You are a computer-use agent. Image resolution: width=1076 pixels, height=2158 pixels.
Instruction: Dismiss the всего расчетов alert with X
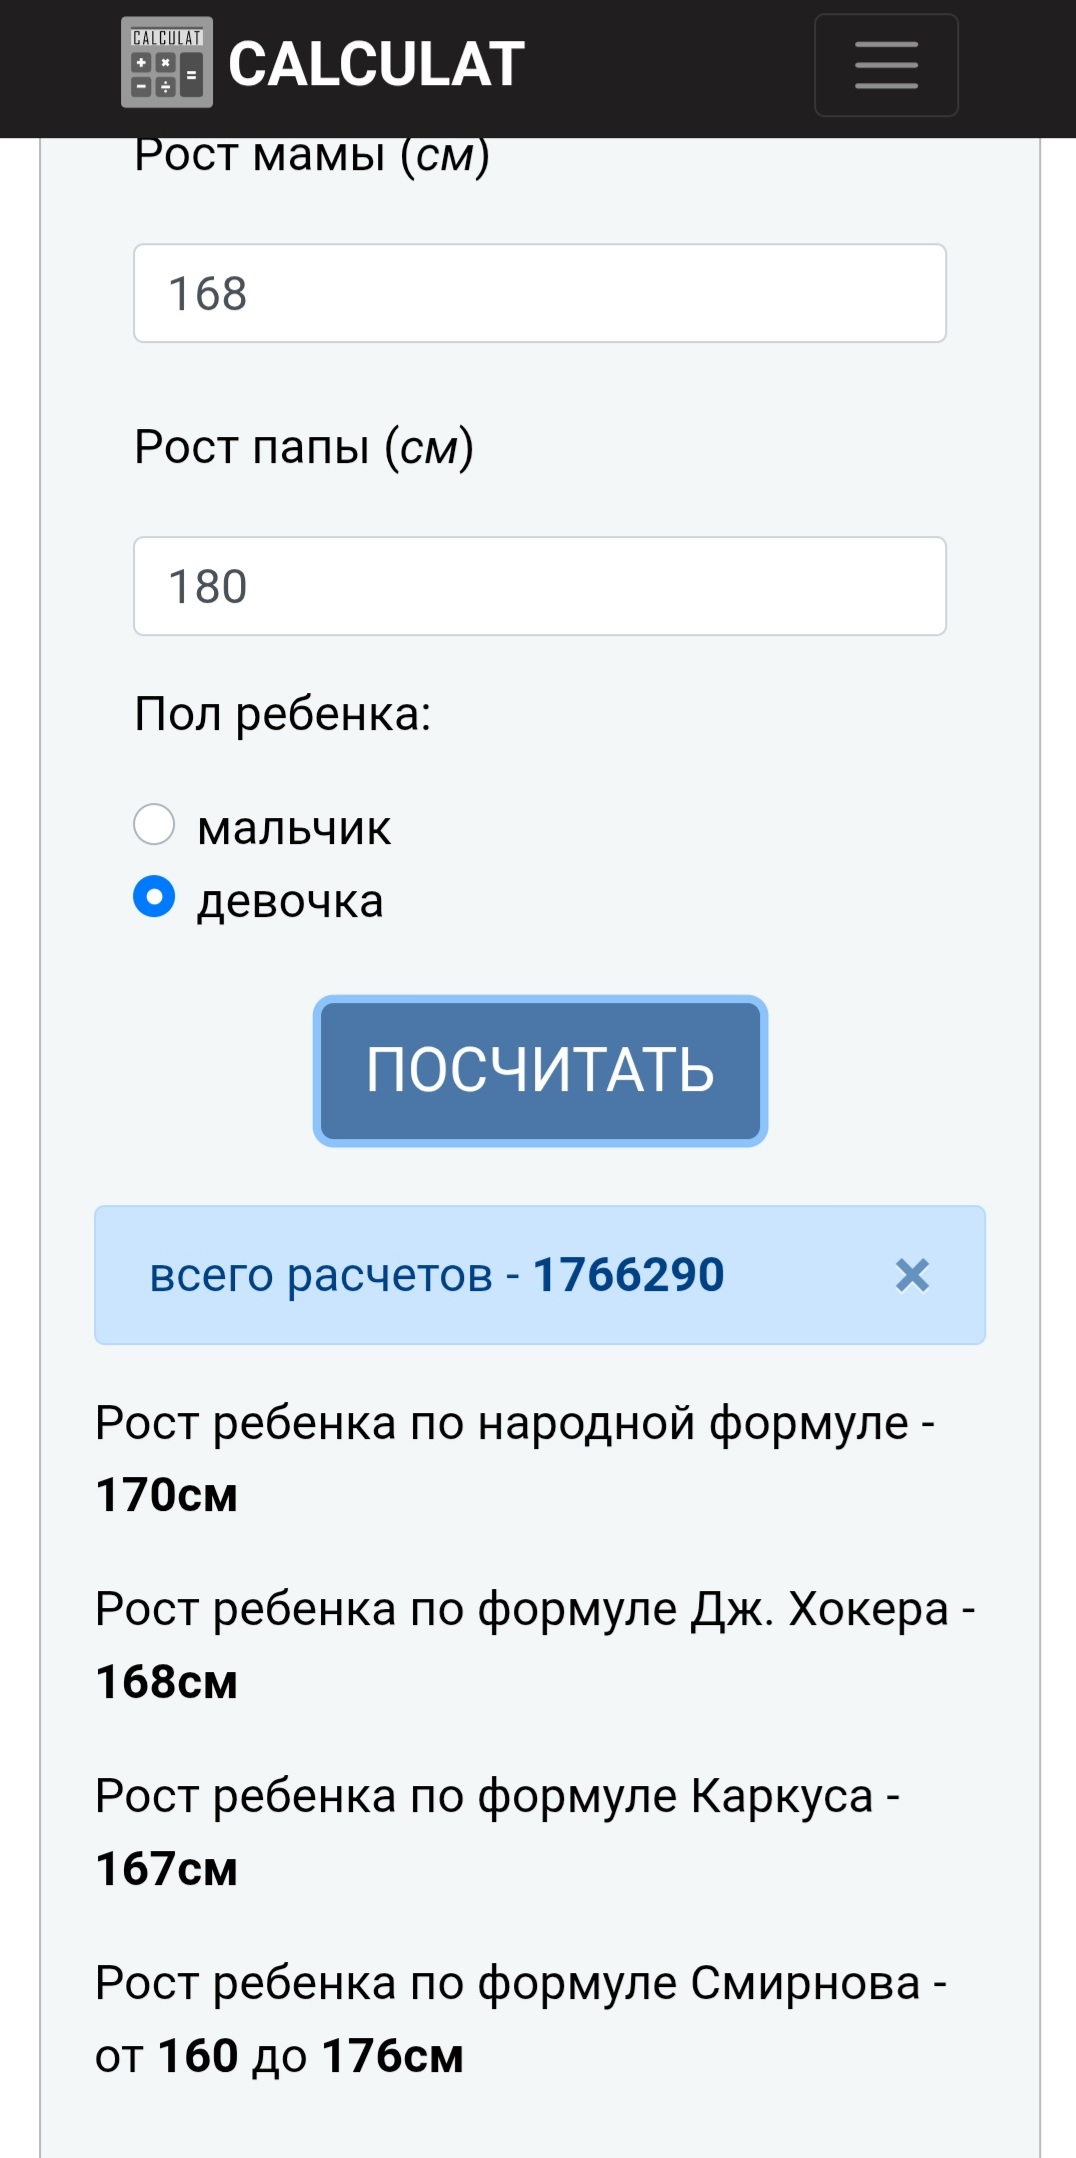click(x=912, y=1275)
